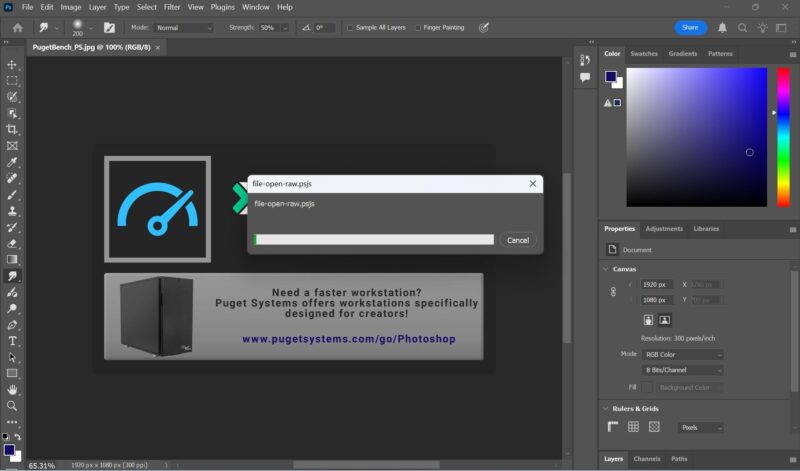Select the Path Selection tool
The image size is (800, 471).
pyautogui.click(x=12, y=357)
